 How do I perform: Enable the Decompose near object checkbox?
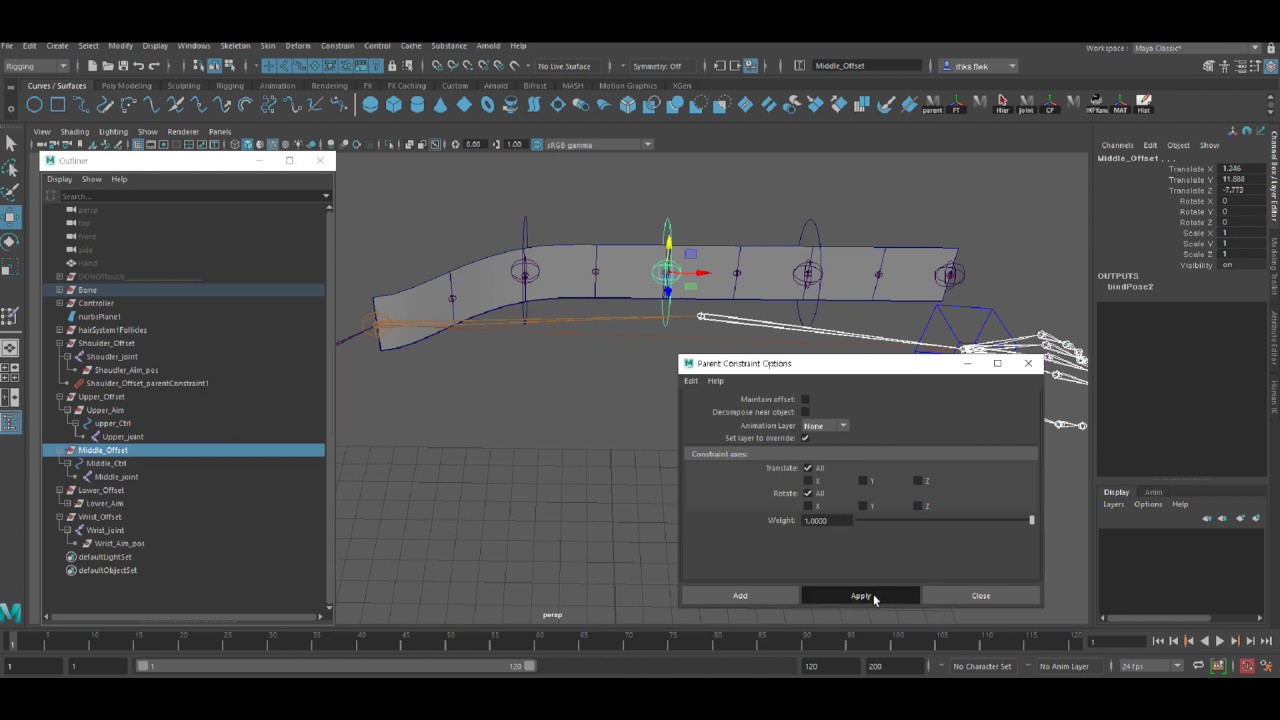805,412
